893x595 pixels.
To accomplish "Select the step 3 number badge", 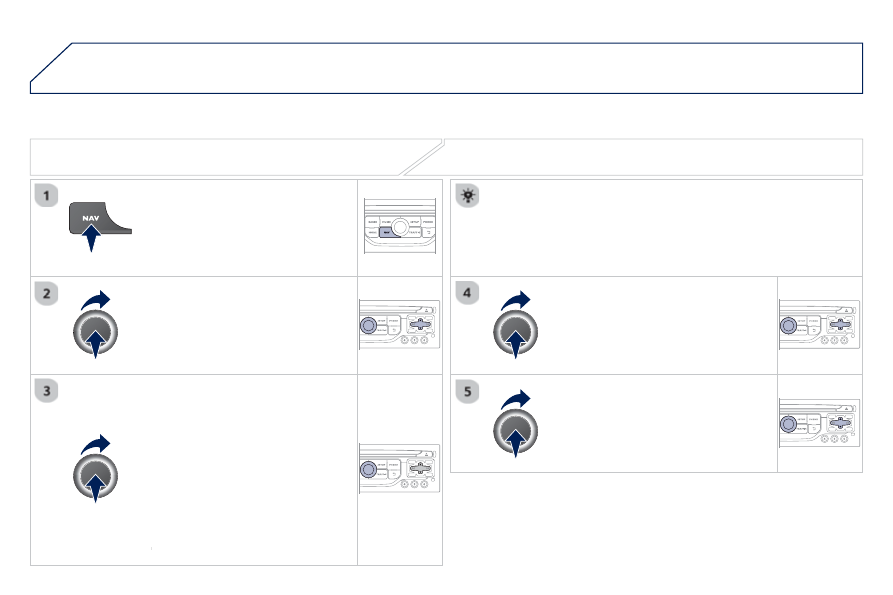I will (46, 391).
